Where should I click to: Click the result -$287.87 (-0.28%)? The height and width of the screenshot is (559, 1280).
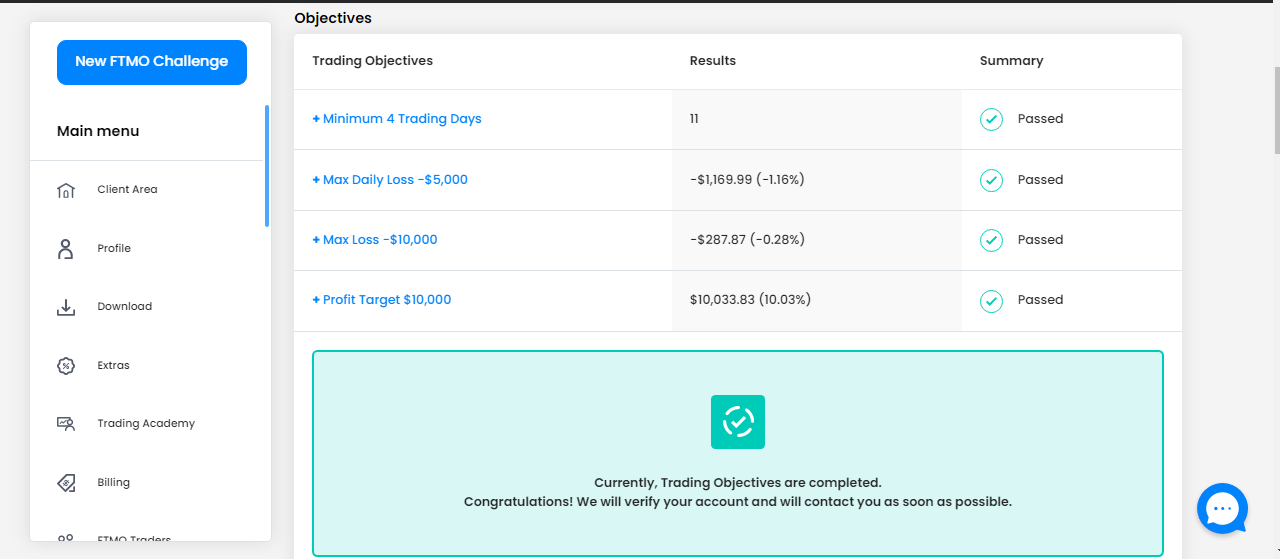click(x=747, y=240)
